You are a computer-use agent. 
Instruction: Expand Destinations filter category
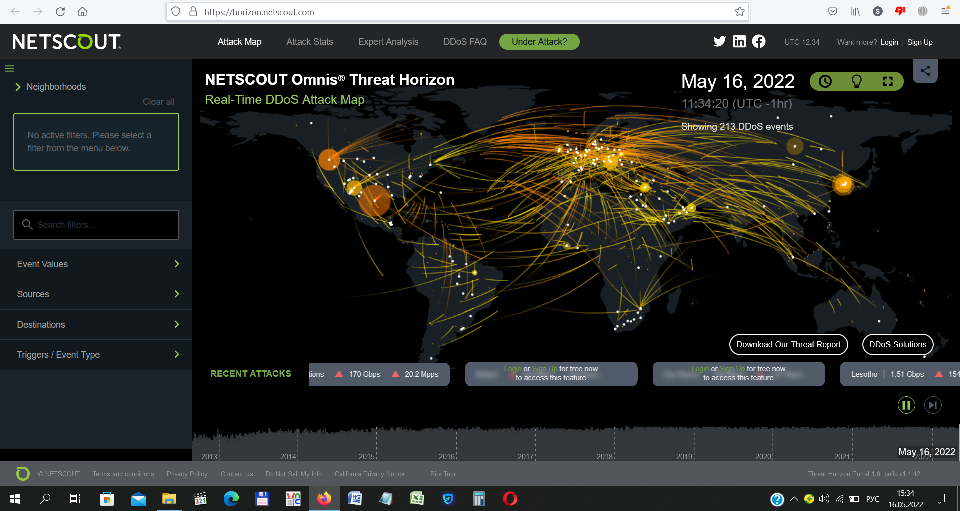tap(96, 324)
